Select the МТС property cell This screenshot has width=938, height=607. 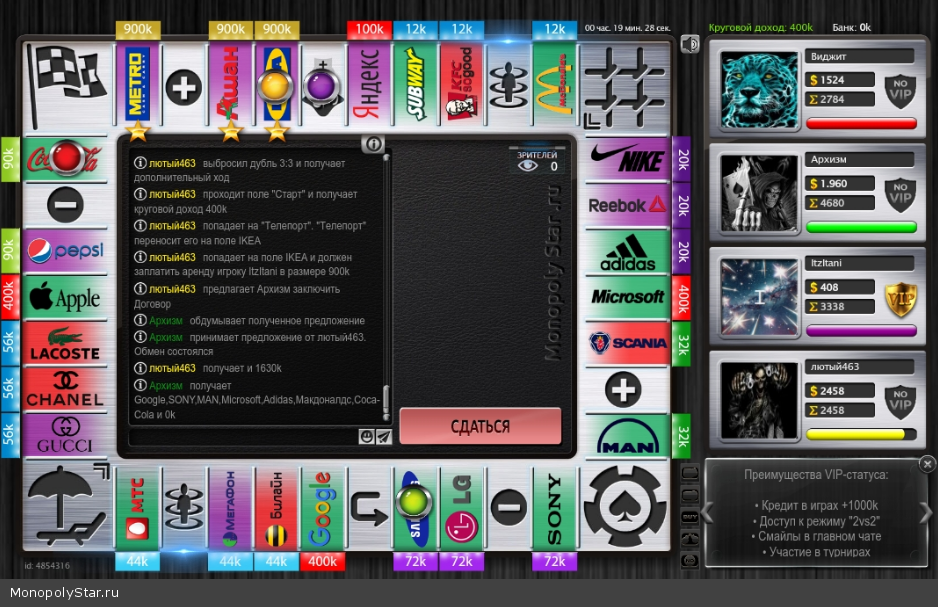click(137, 508)
